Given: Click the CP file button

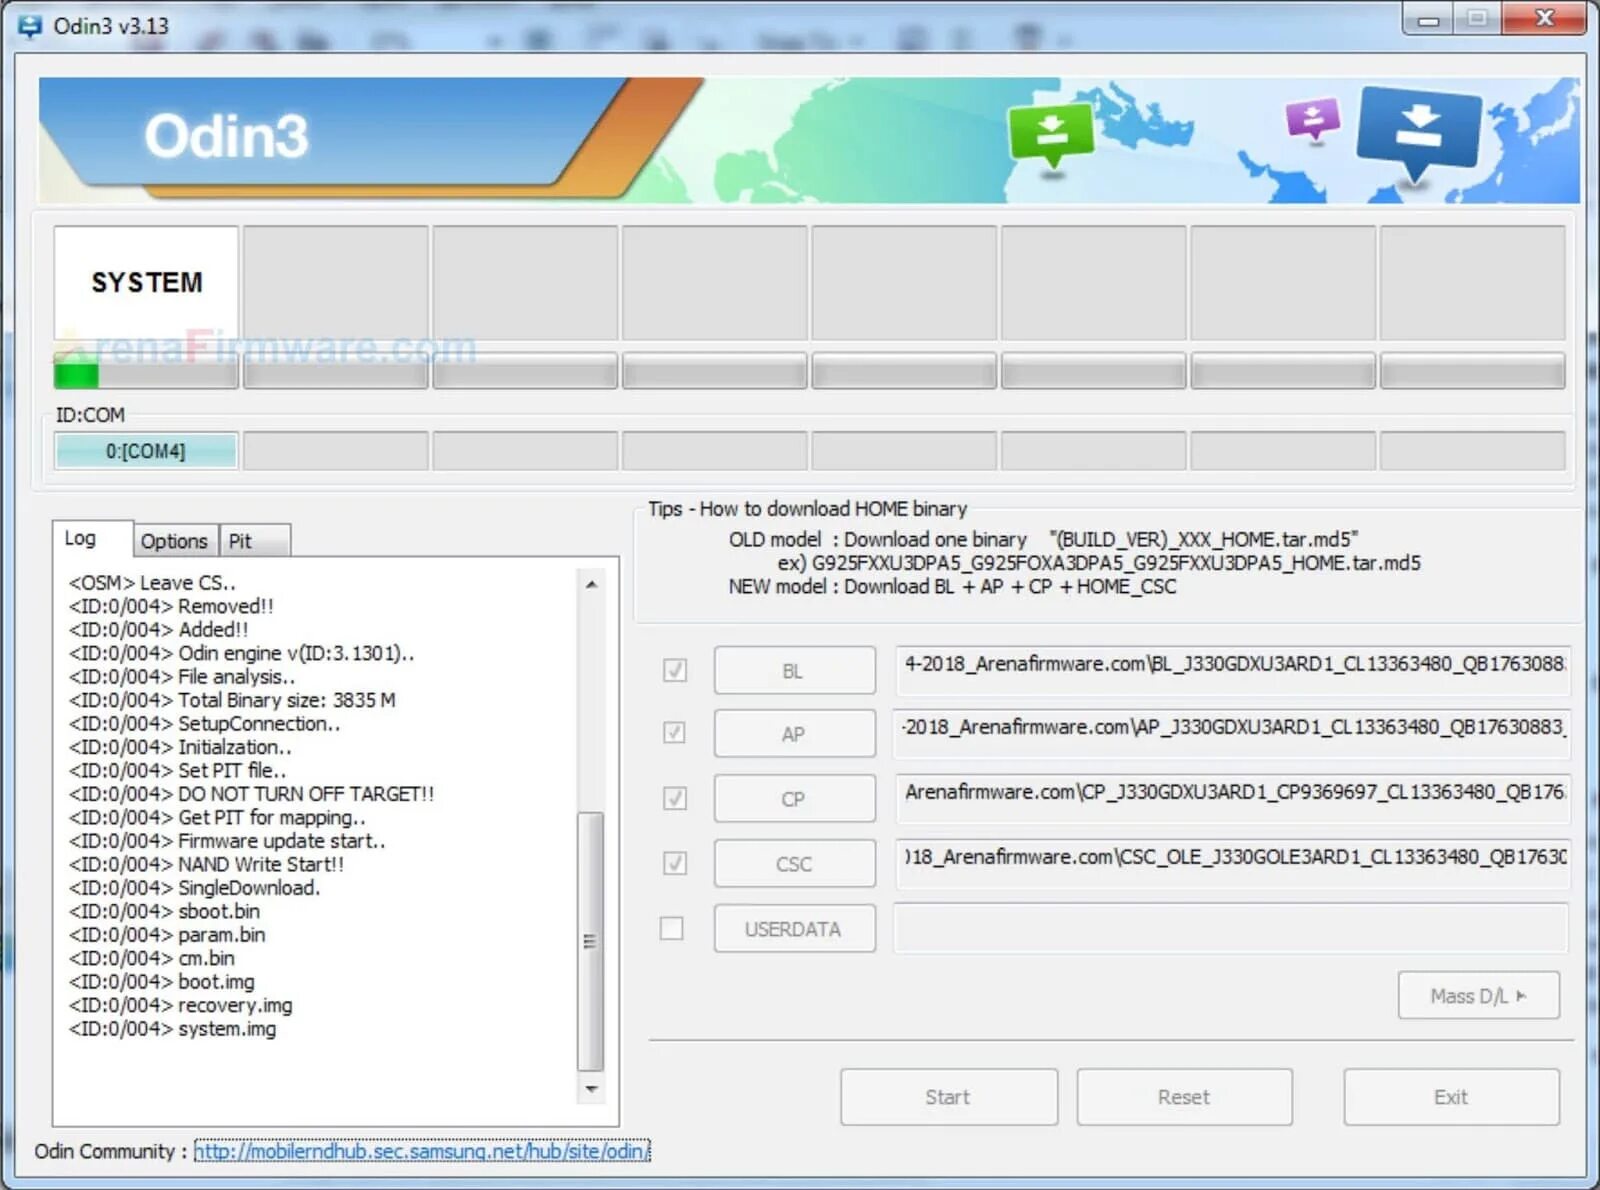Looking at the screenshot, I should [794, 799].
